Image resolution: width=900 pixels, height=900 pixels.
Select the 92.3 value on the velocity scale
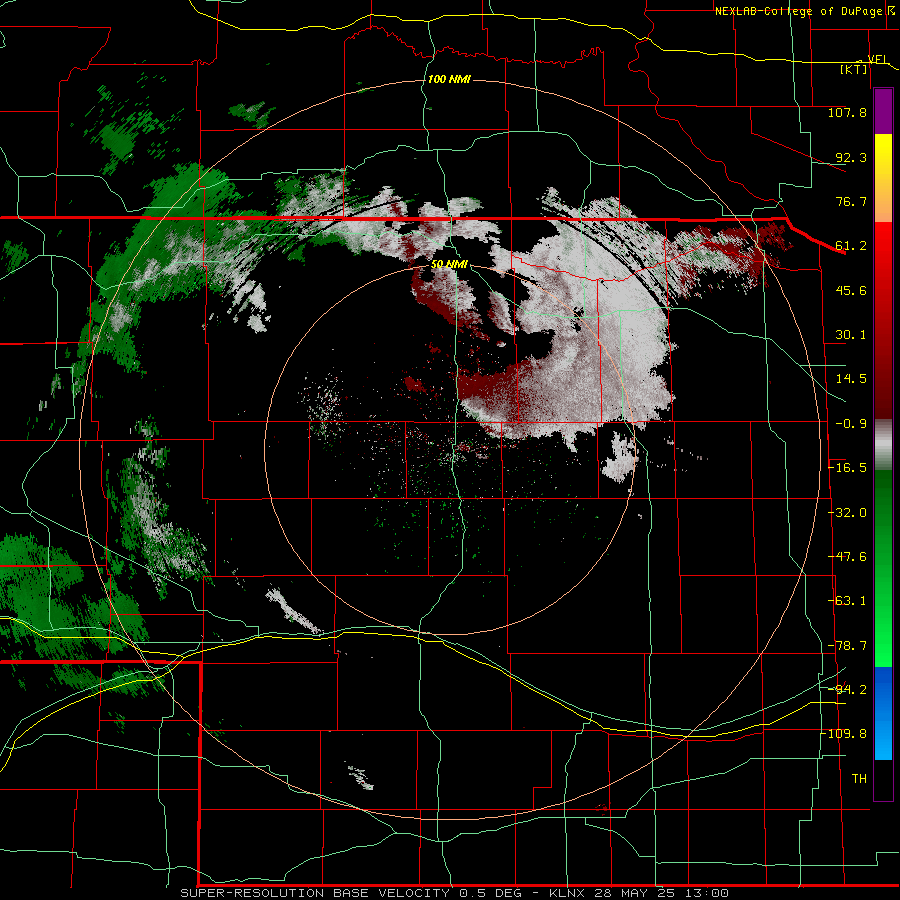(851, 157)
